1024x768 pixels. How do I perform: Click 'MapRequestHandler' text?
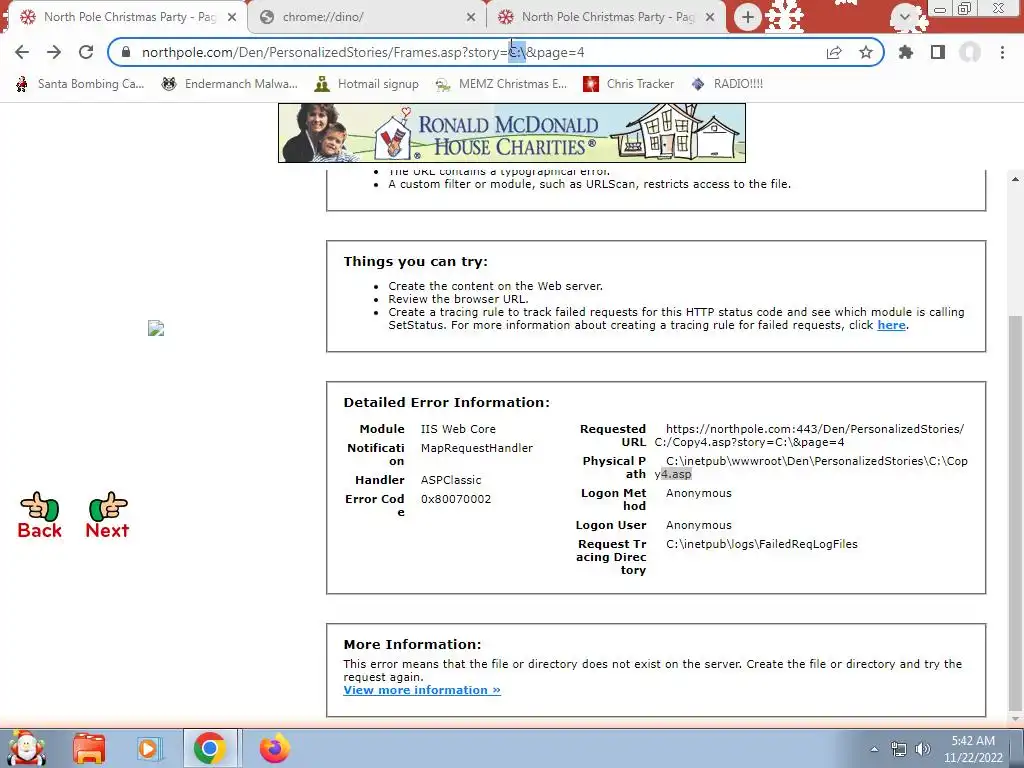(x=477, y=448)
